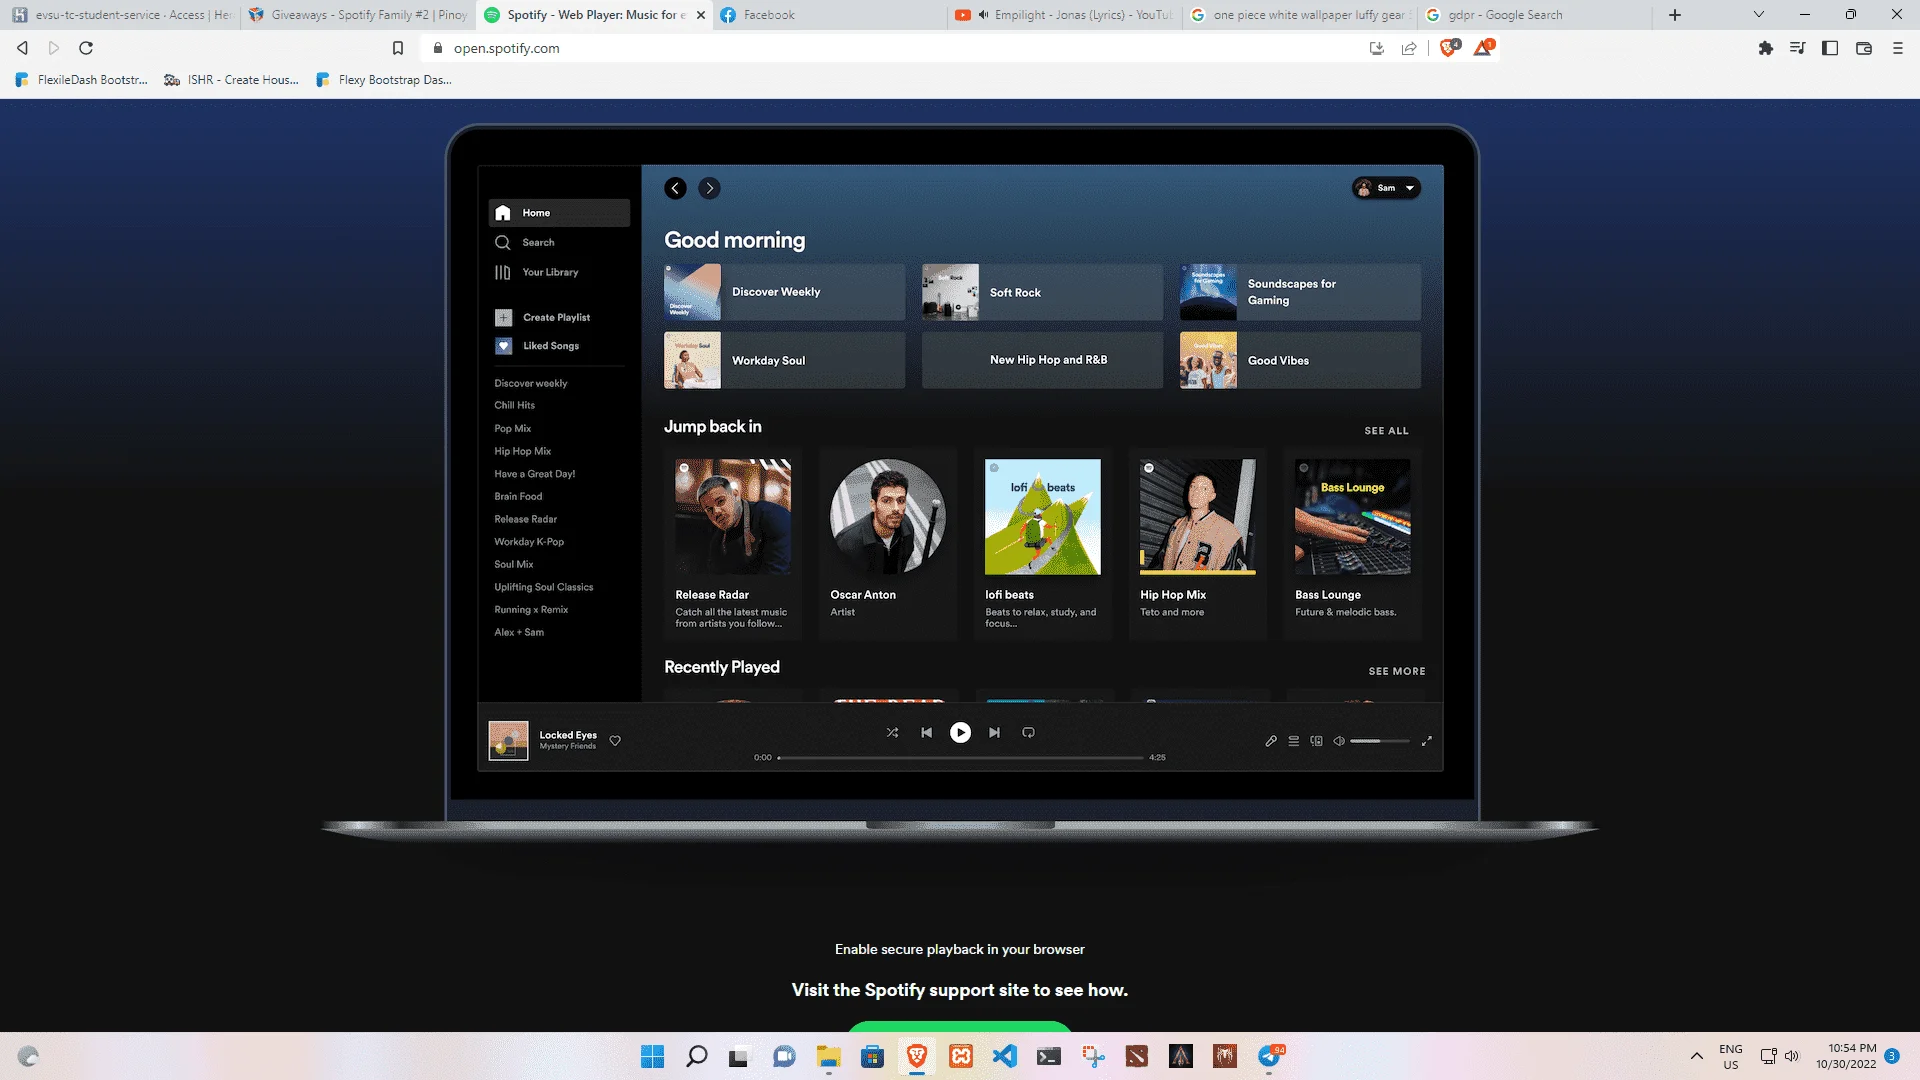Screen dimensions: 1920x1080
Task: Click the Spotify back chevron button
Action: tap(676, 188)
